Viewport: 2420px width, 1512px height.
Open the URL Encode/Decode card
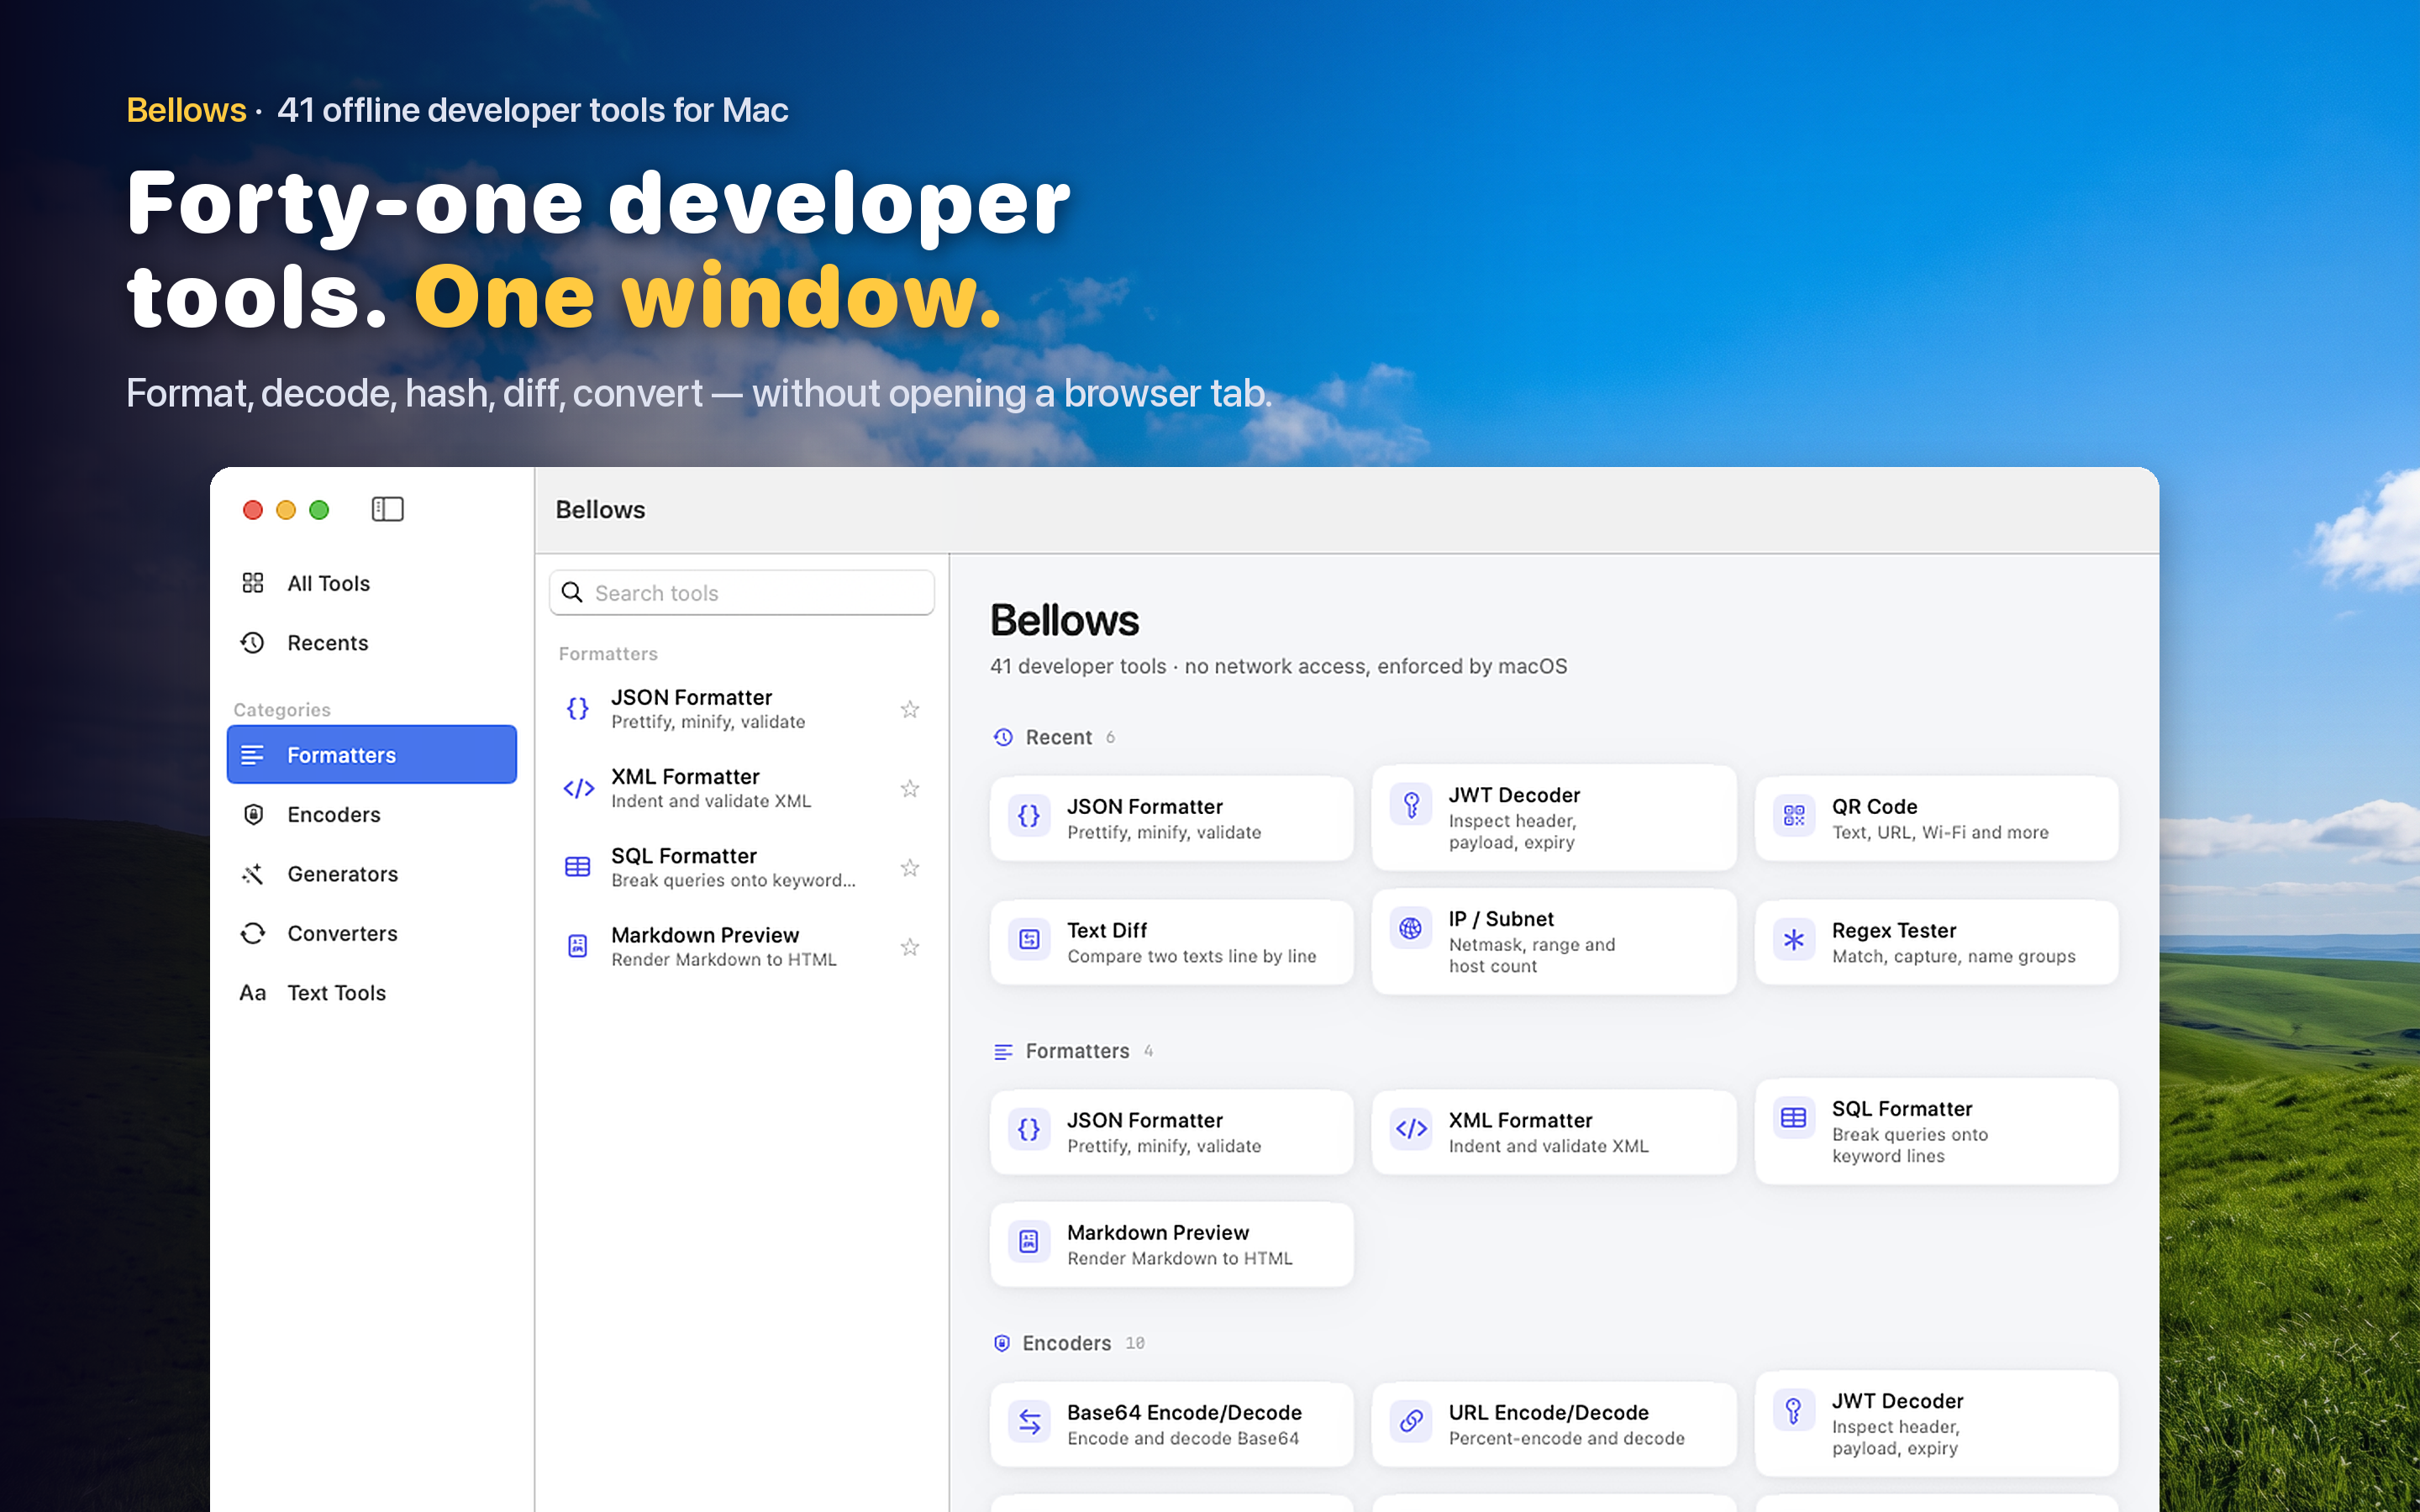[x=1554, y=1424]
